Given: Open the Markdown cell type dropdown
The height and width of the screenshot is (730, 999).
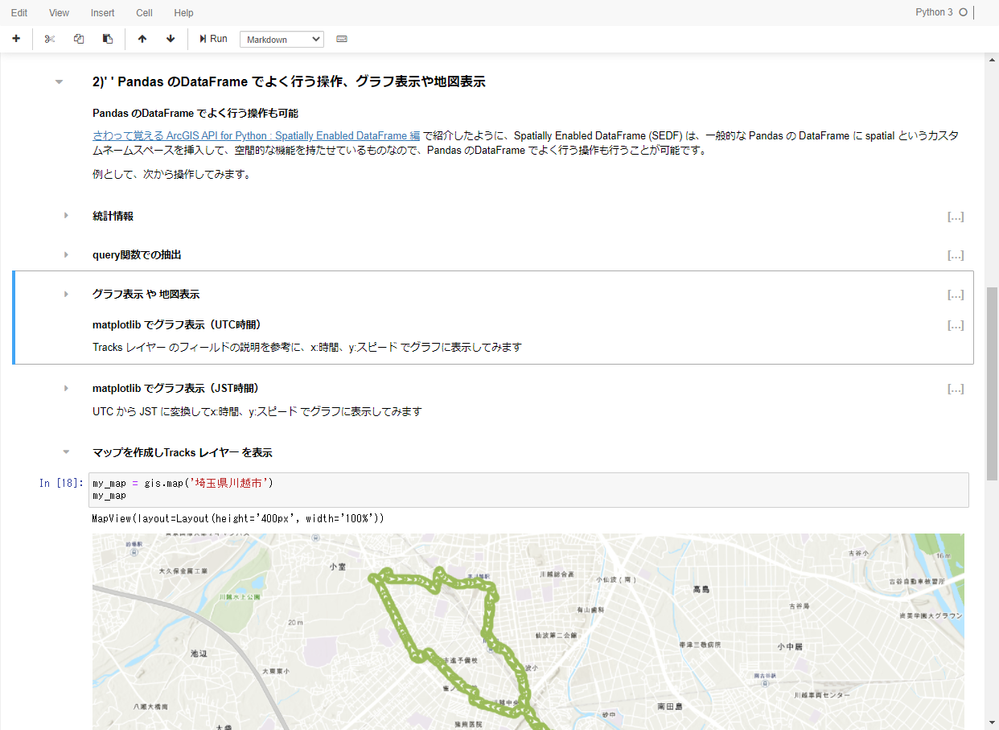Looking at the screenshot, I should point(282,39).
